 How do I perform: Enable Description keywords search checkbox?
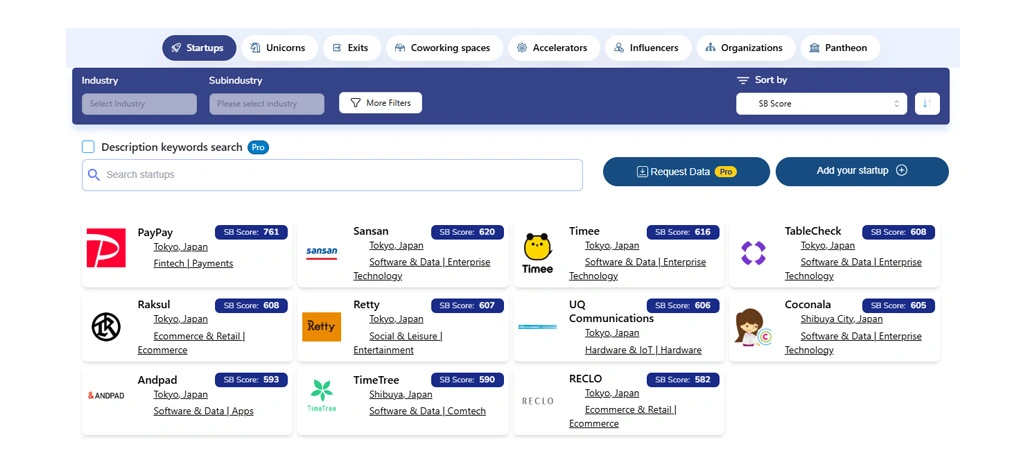(x=88, y=147)
